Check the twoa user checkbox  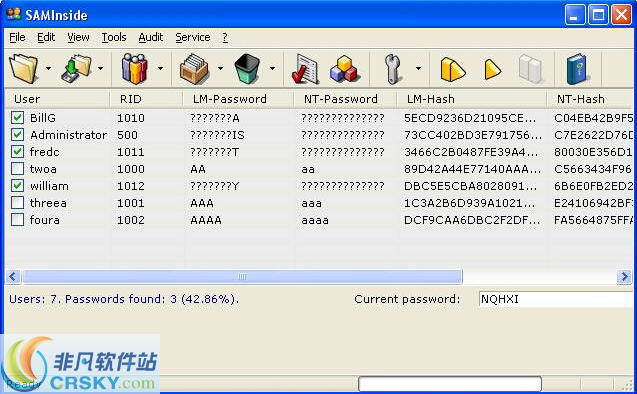(x=17, y=169)
